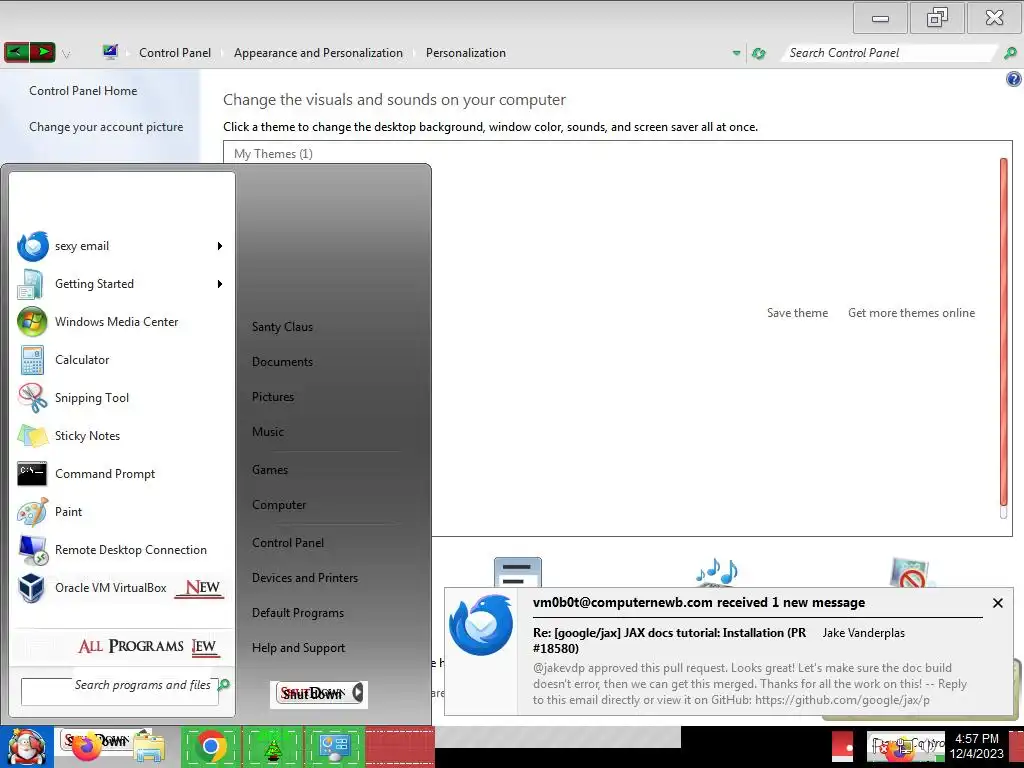Open Sticky Notes
This screenshot has width=1024, height=768.
121,436
